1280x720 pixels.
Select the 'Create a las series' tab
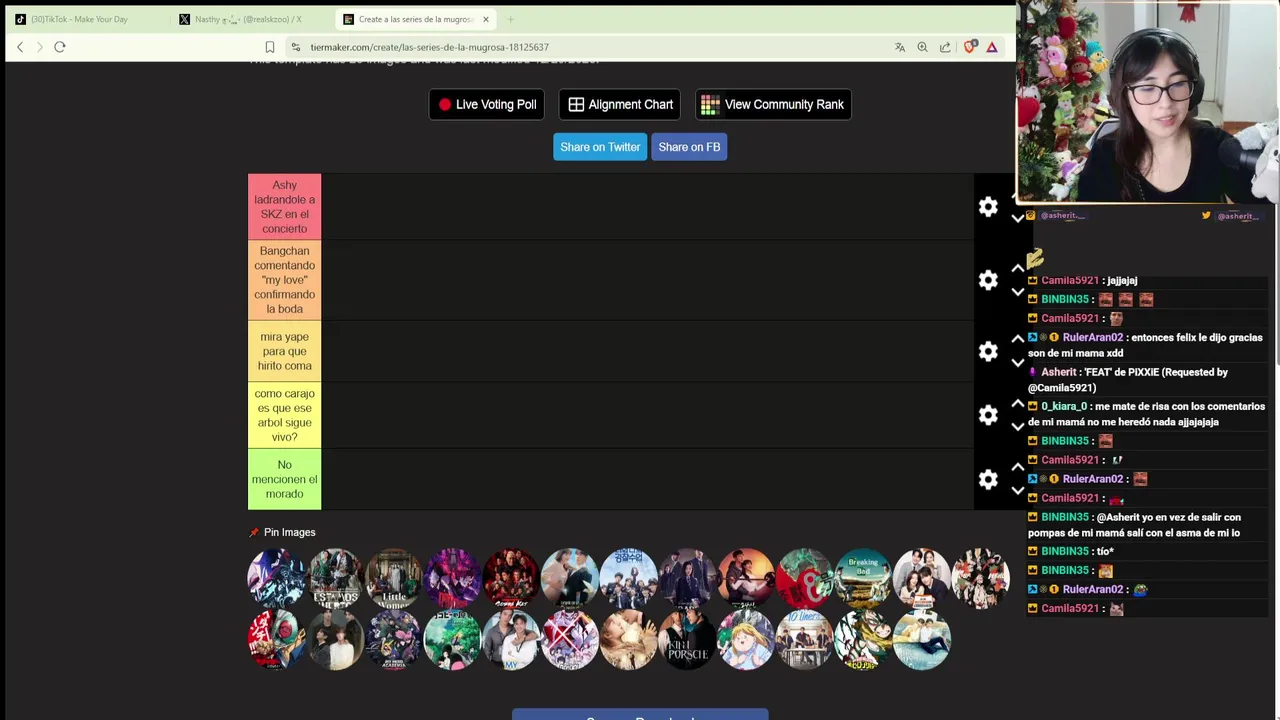pos(415,19)
